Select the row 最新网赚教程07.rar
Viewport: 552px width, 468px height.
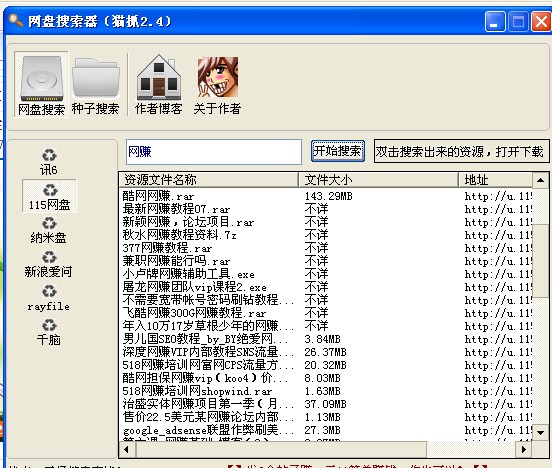point(326,209)
